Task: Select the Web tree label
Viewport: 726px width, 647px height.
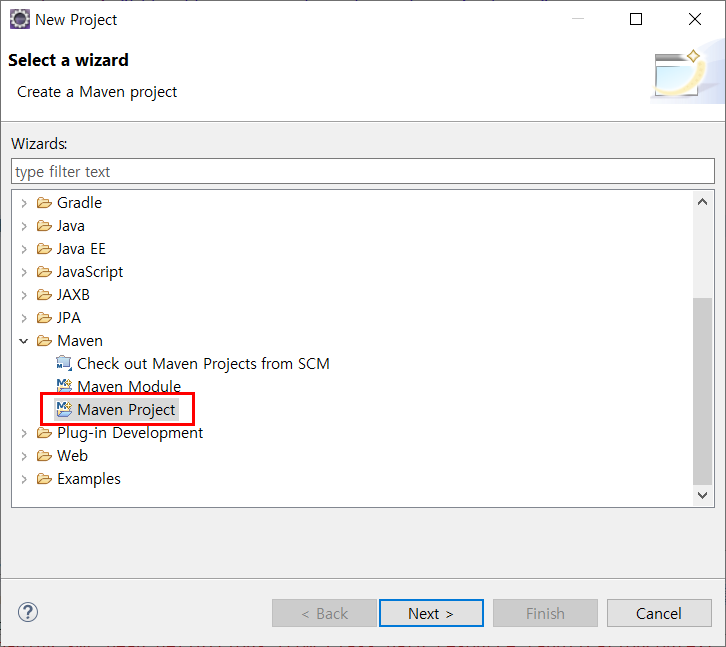Action: 72,456
